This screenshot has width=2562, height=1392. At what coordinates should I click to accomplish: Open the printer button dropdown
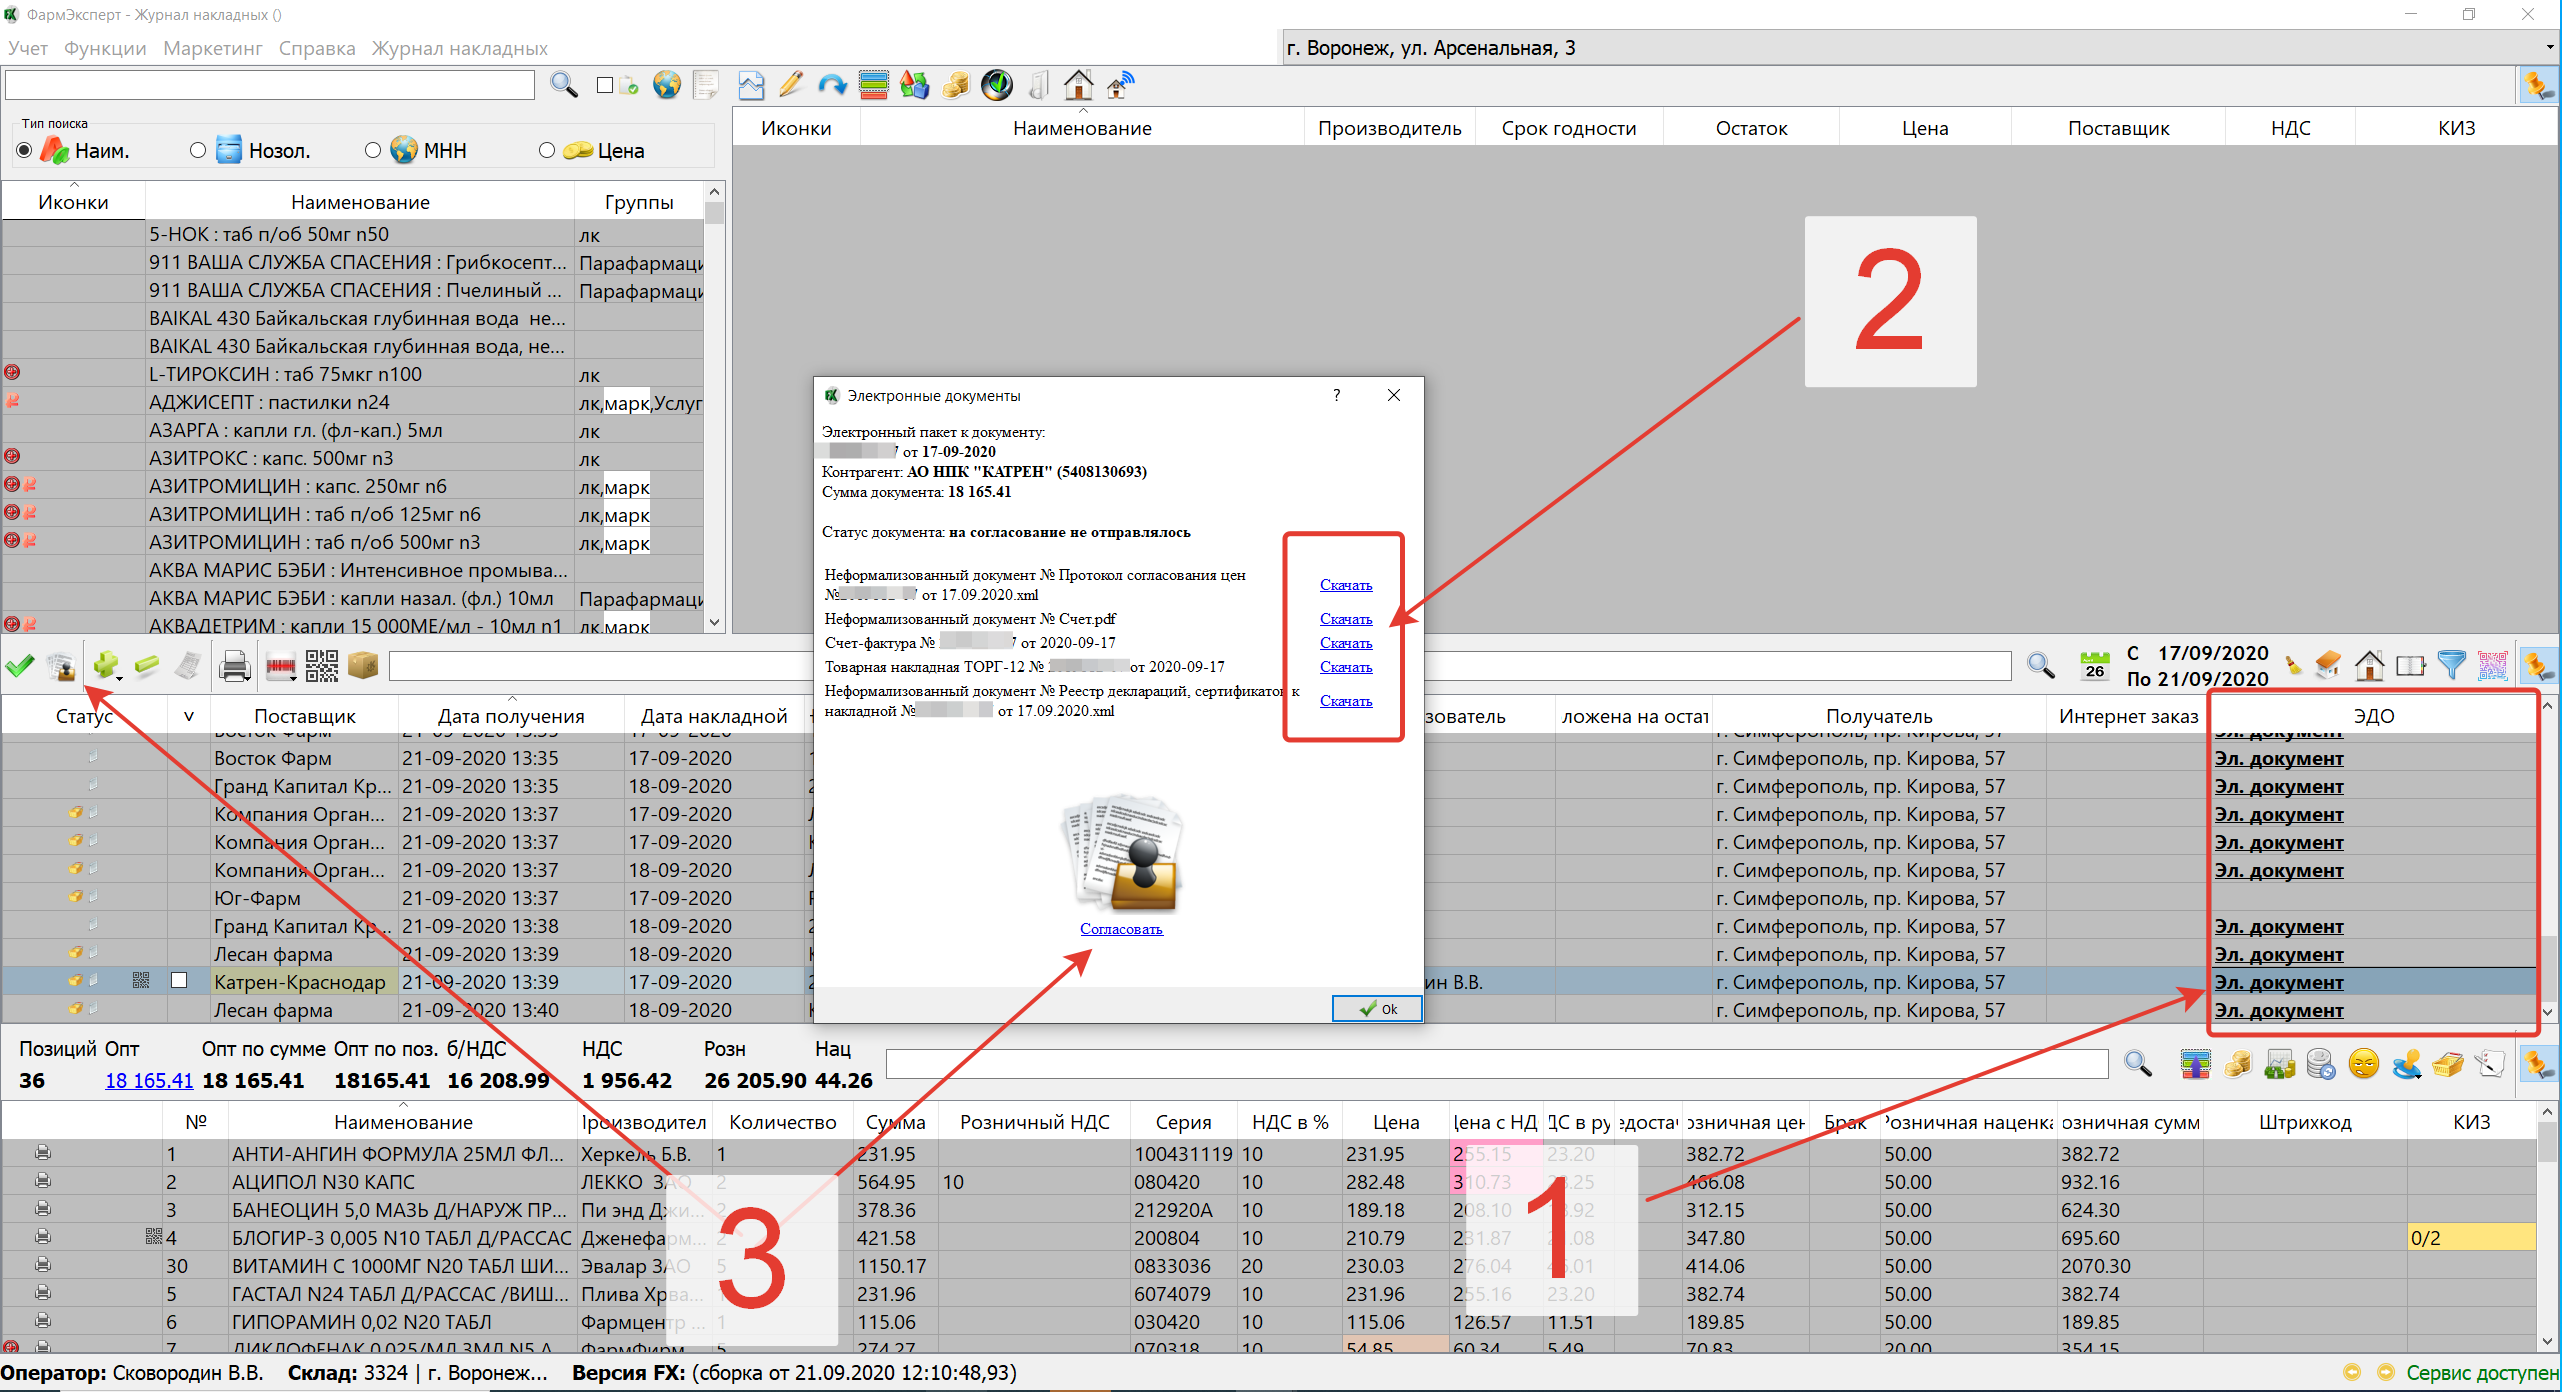(248, 677)
